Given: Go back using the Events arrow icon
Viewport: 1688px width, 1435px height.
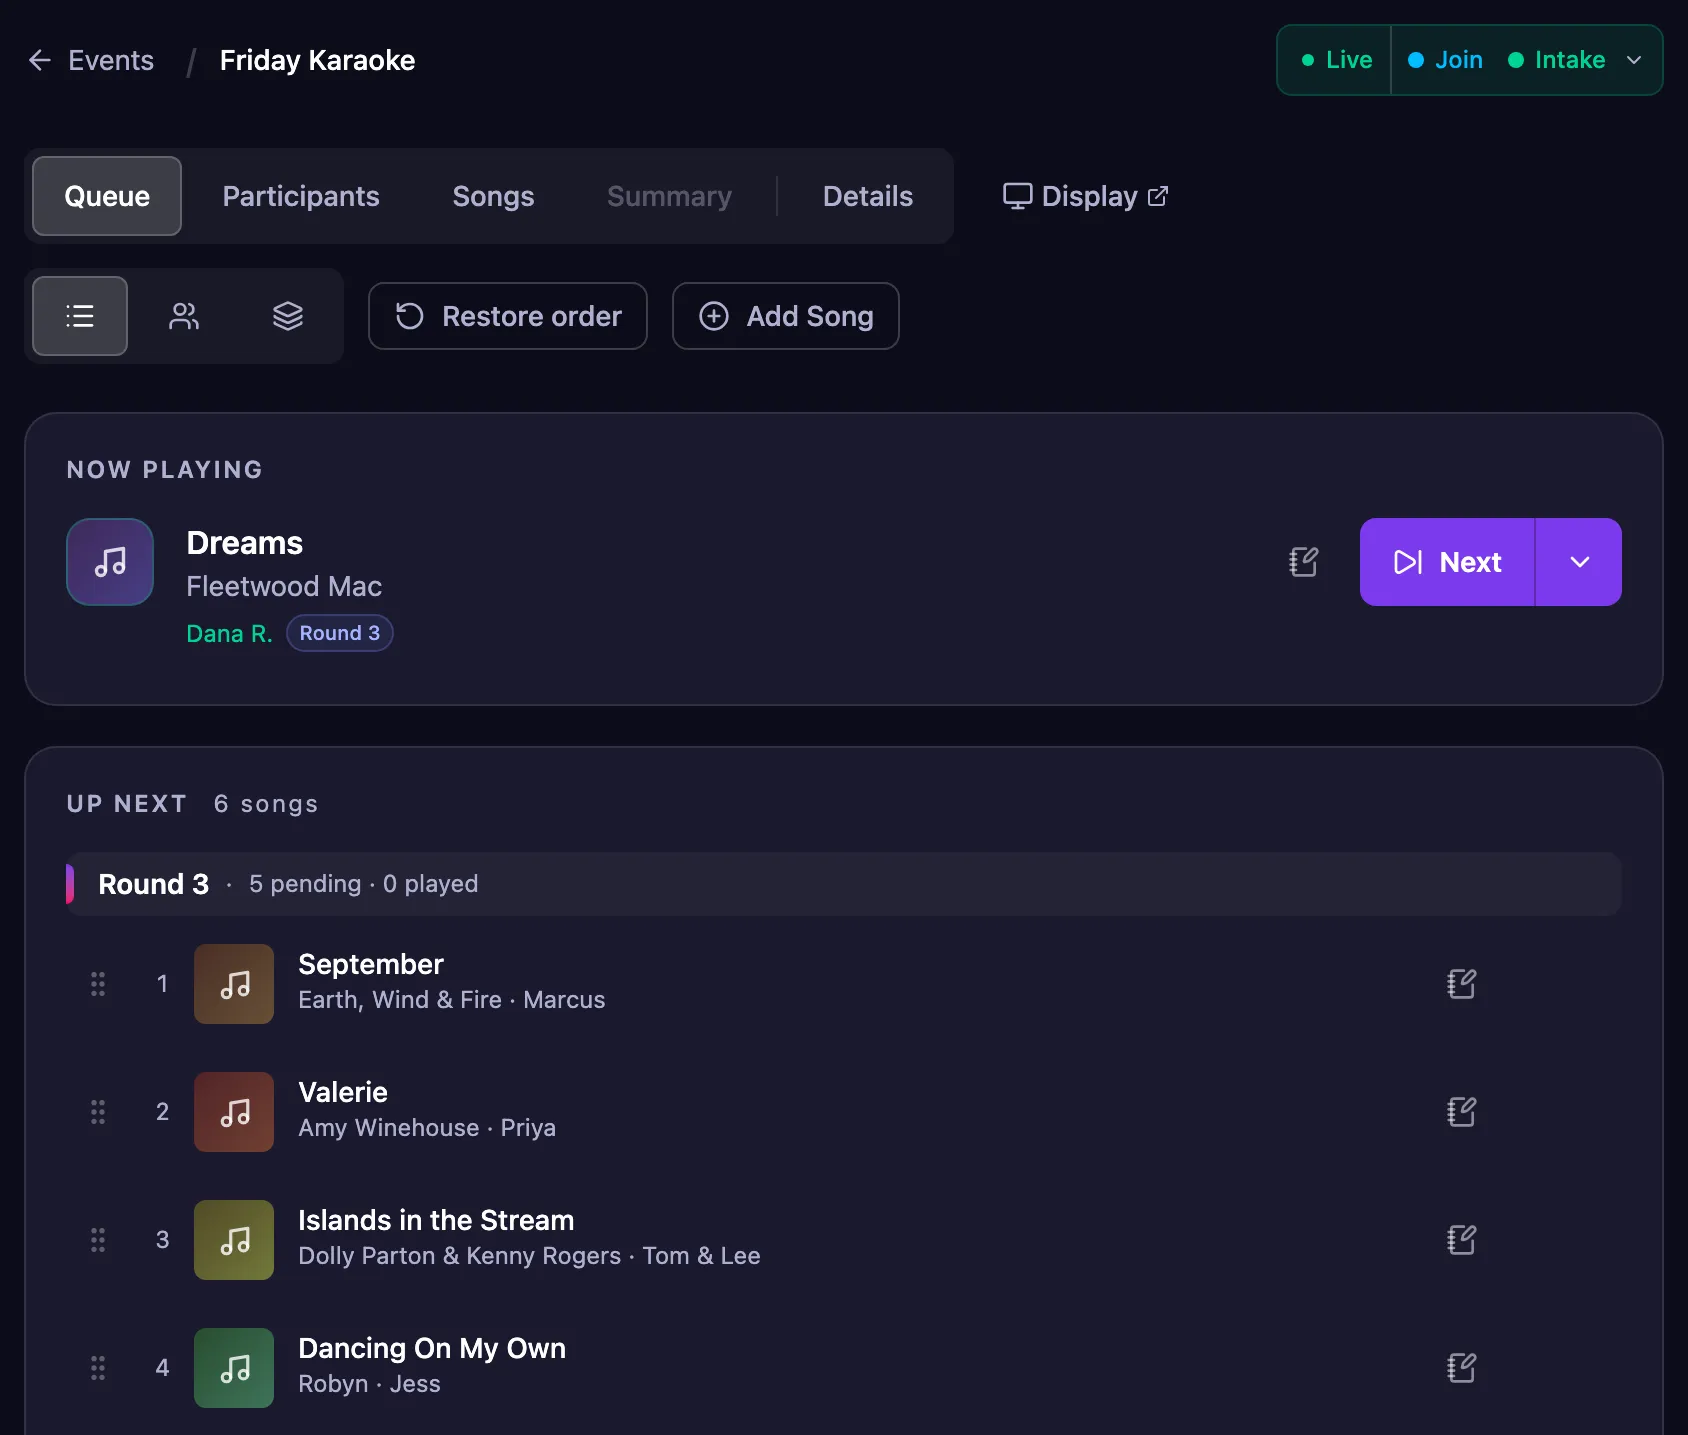Looking at the screenshot, I should [40, 60].
